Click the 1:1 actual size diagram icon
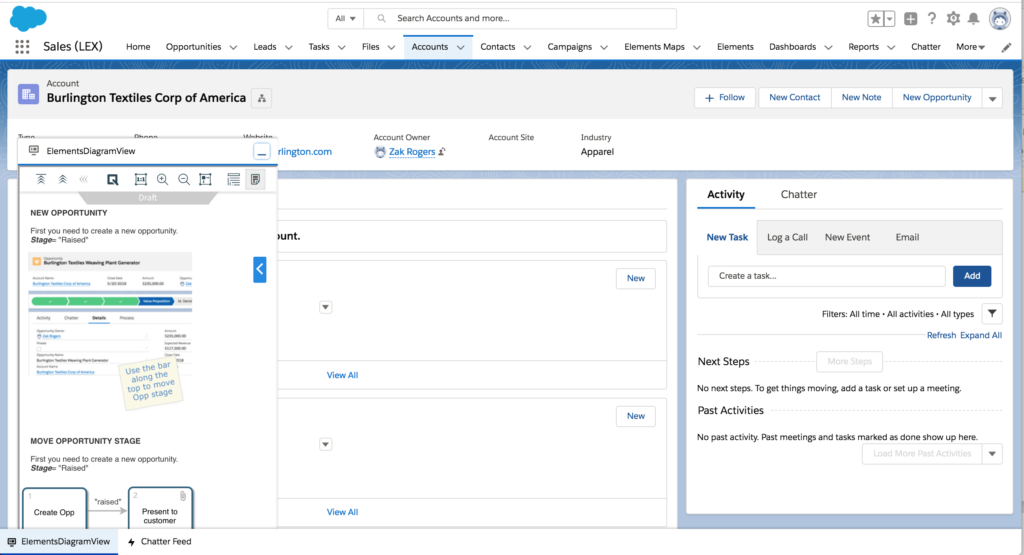This screenshot has width=1024, height=555. tap(141, 179)
